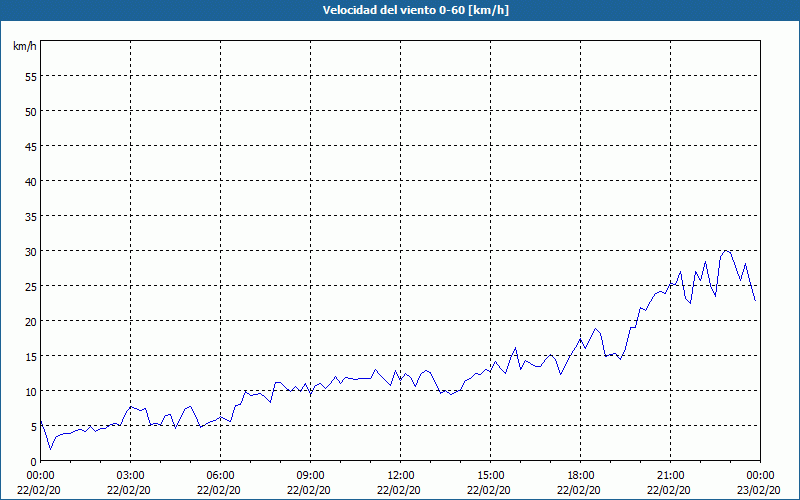
Task: Click the chart title 'Velocidad del viento 0-60 [km/h]'
Action: pyautogui.click(x=415, y=10)
